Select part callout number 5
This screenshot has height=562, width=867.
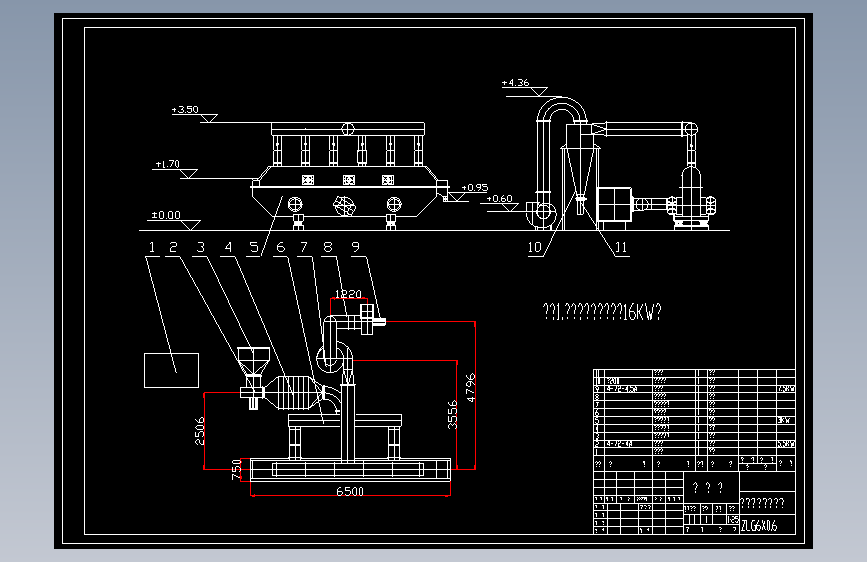click(x=254, y=247)
